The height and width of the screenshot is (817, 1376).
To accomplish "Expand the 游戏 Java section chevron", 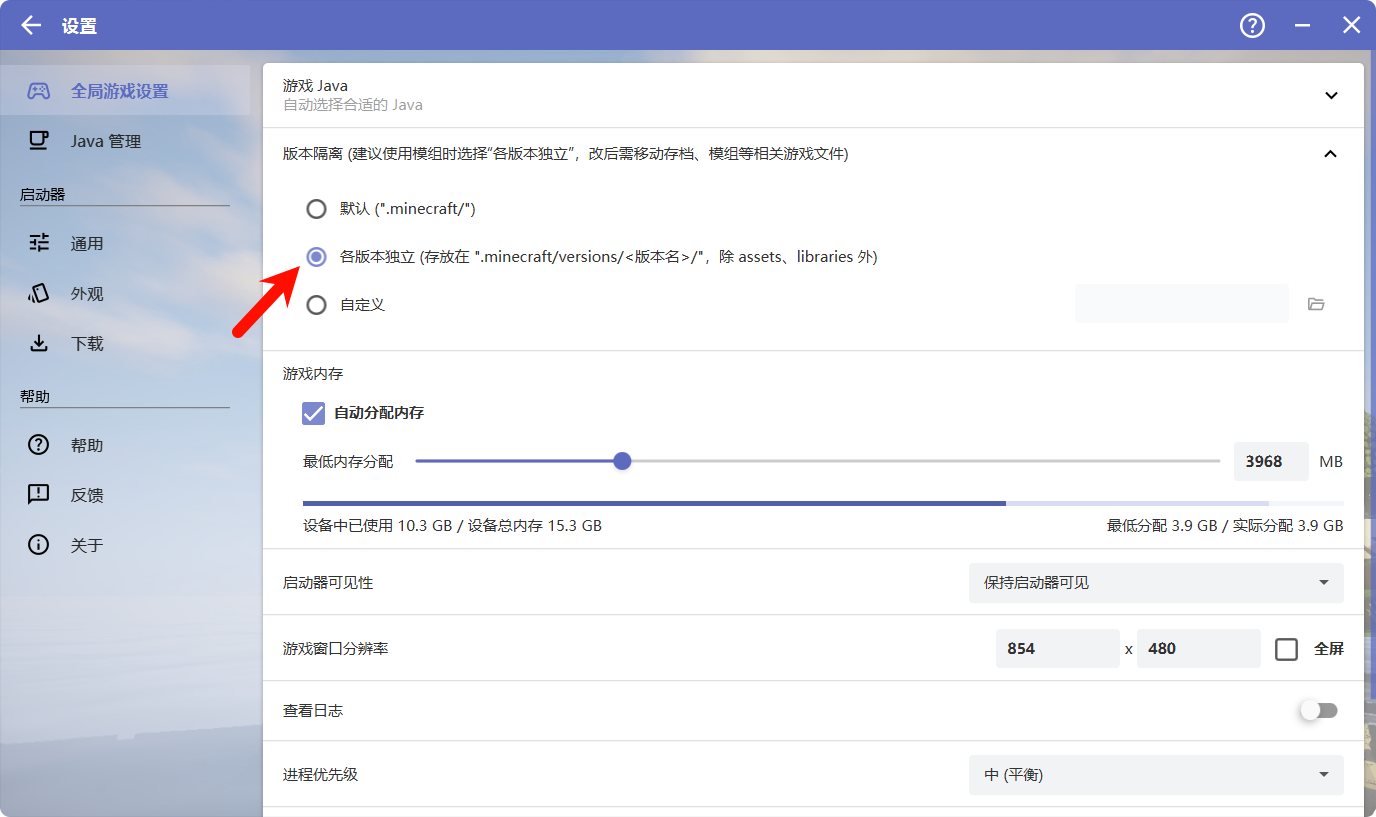I will click(1331, 96).
